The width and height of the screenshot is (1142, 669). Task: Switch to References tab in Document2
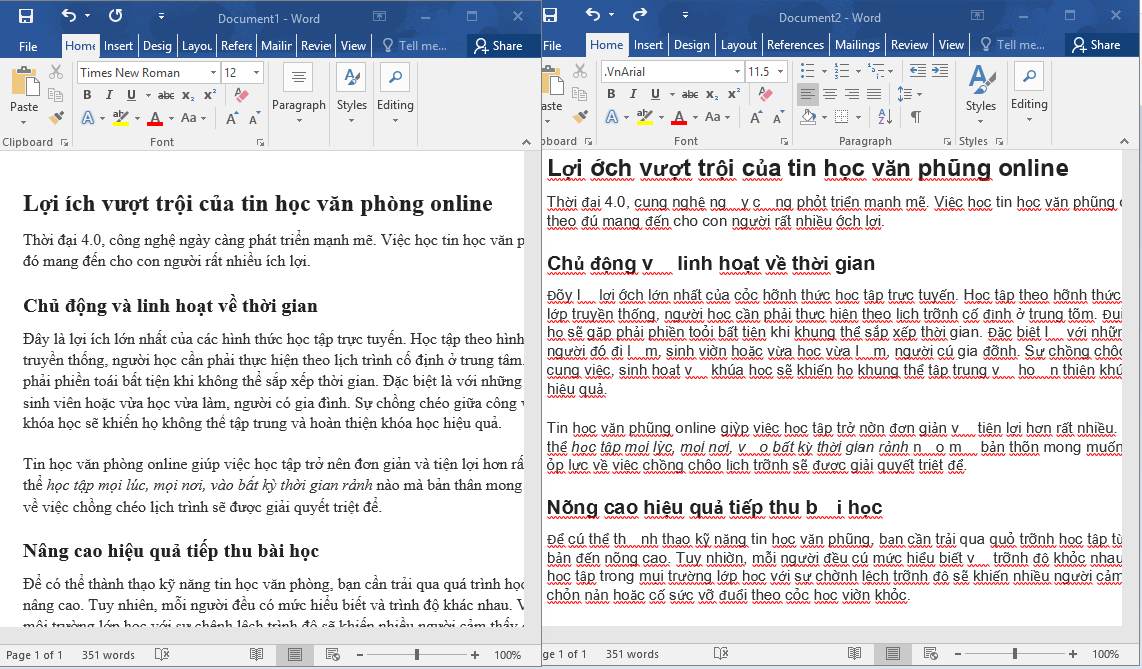point(795,45)
